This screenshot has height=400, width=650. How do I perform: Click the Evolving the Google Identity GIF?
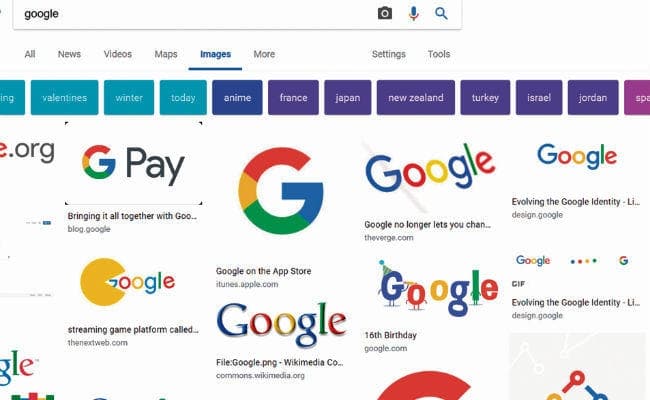tap(572, 261)
